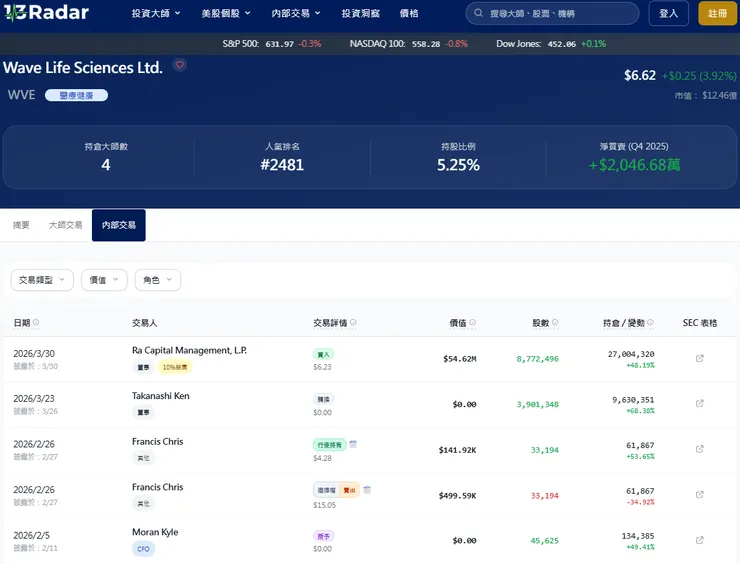The height and width of the screenshot is (564, 740).
Task: Open SEC form for Francis Chris $499.59K row
Action: 699,494
